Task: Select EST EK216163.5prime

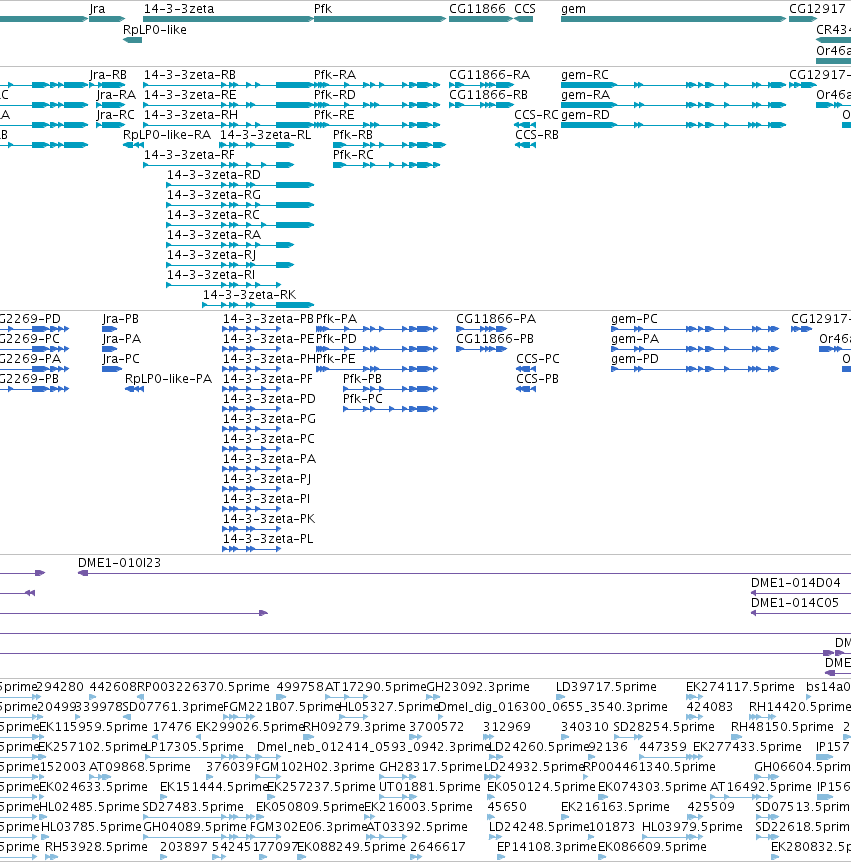Action: tap(615, 806)
